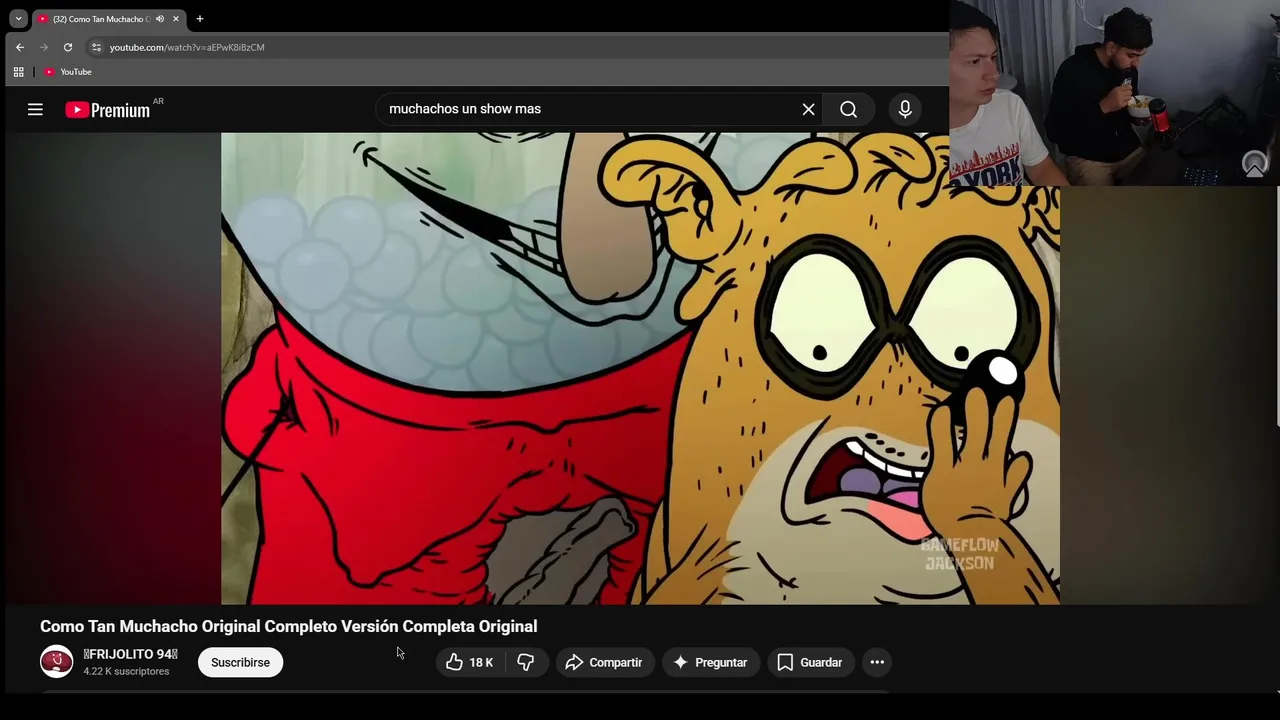This screenshot has width=1280, height=720.
Task: Close the Como Tan Muchacho tab
Action: coord(176,19)
